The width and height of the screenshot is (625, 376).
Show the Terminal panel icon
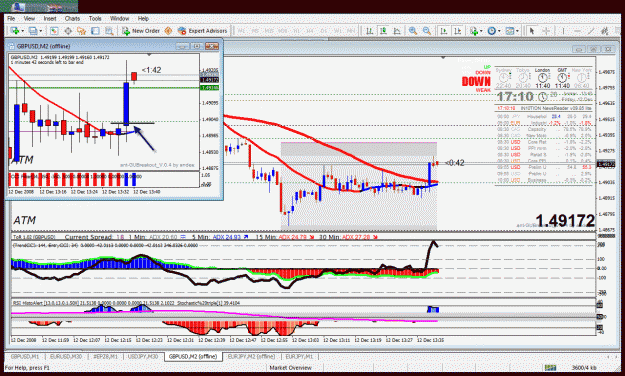pyautogui.click(x=95, y=31)
